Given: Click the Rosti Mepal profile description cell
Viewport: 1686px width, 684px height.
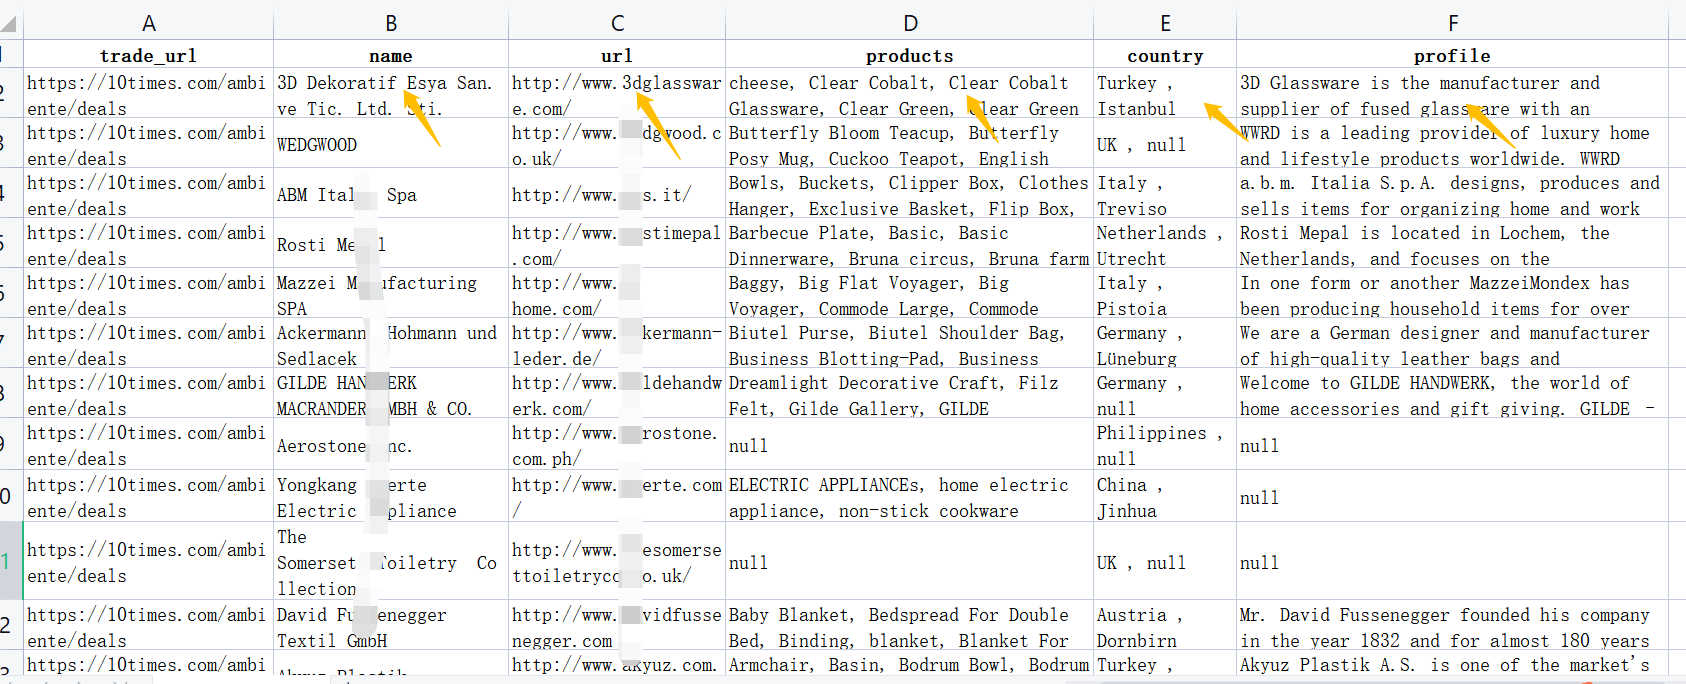Looking at the screenshot, I should click(1452, 245).
